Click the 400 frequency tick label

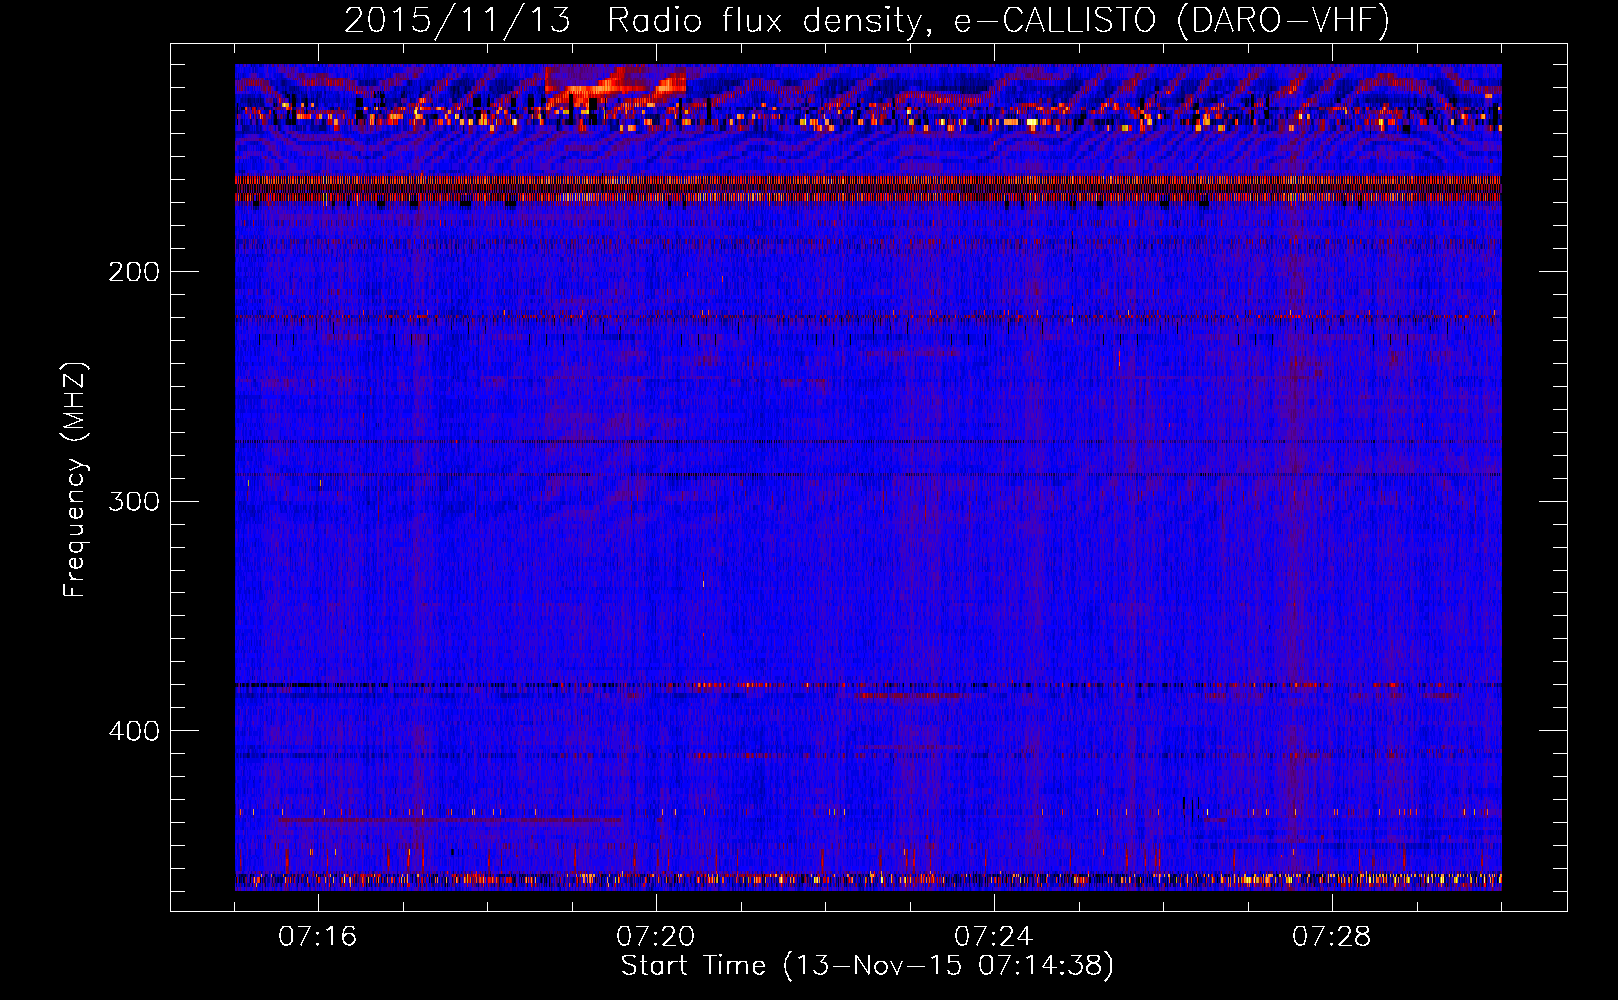134,731
